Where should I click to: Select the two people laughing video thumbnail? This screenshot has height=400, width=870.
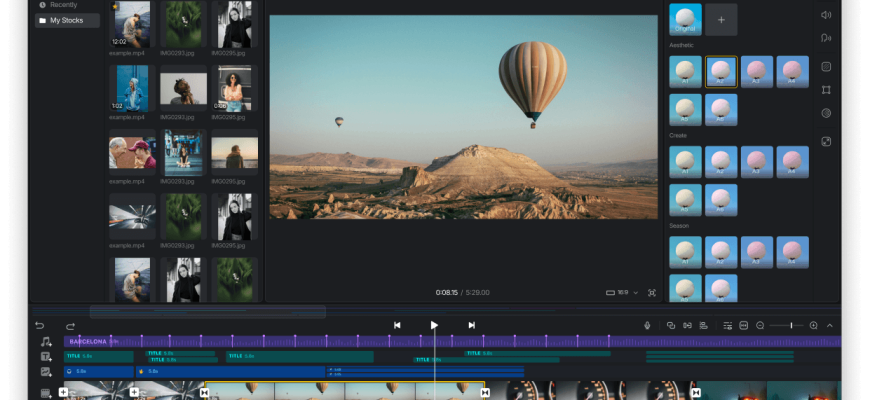click(132, 153)
